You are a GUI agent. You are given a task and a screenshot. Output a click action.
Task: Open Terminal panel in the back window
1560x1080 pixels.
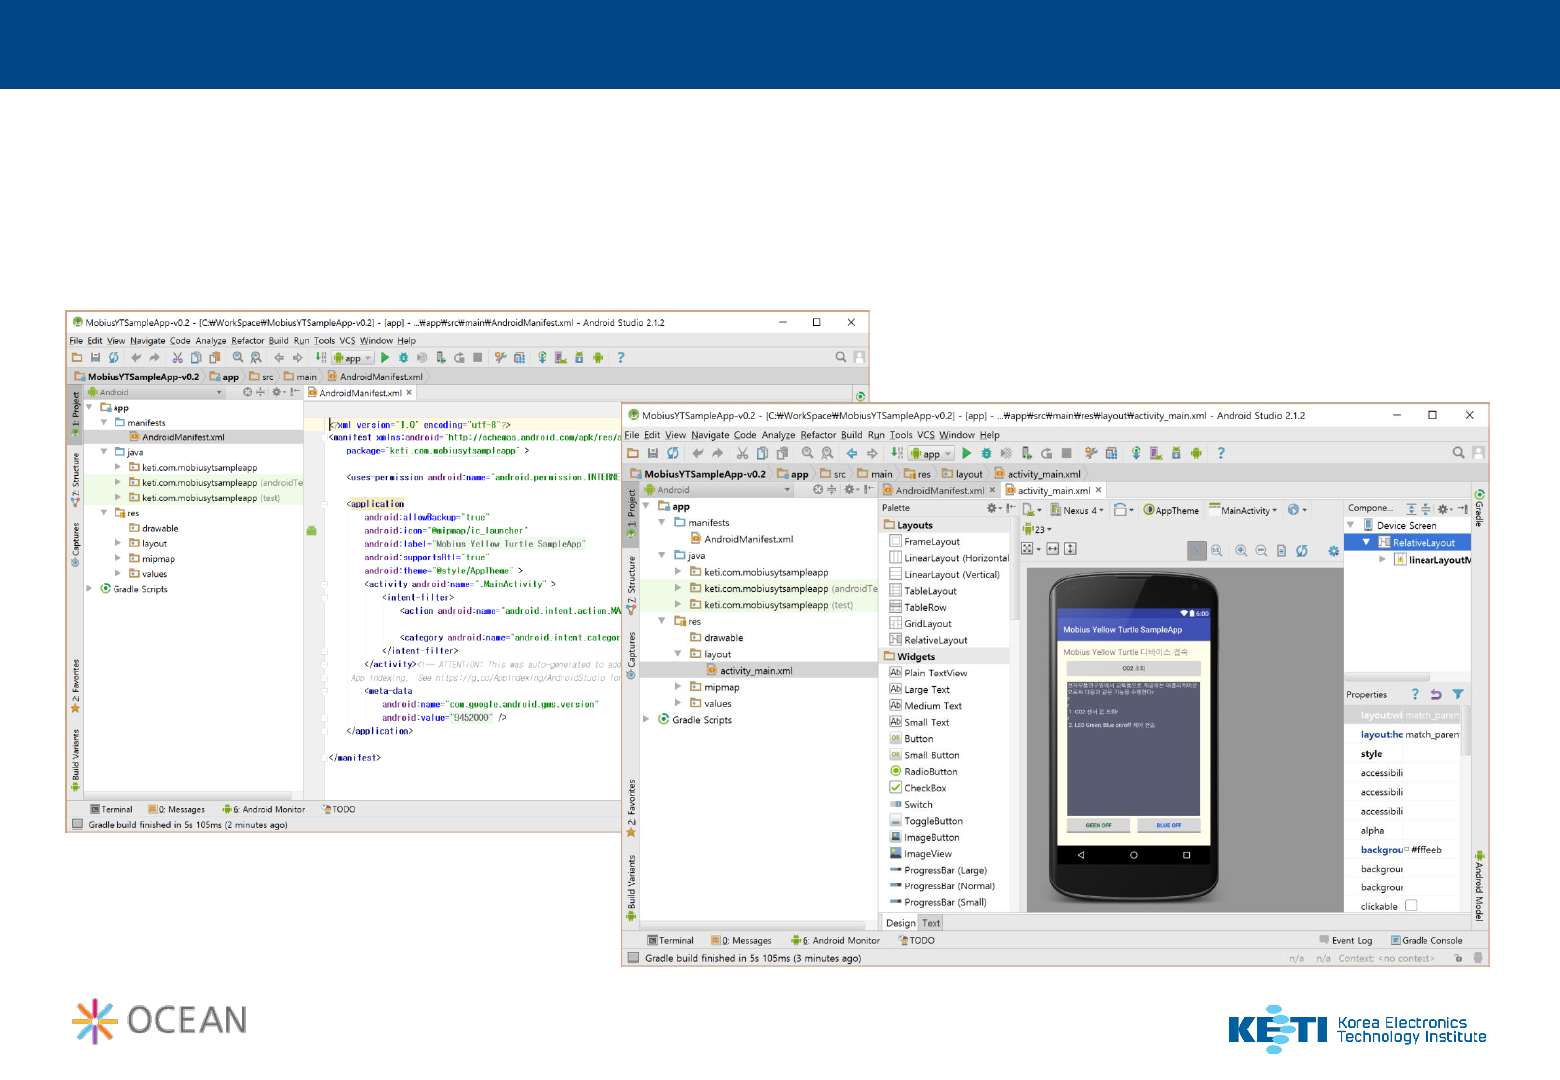[111, 810]
